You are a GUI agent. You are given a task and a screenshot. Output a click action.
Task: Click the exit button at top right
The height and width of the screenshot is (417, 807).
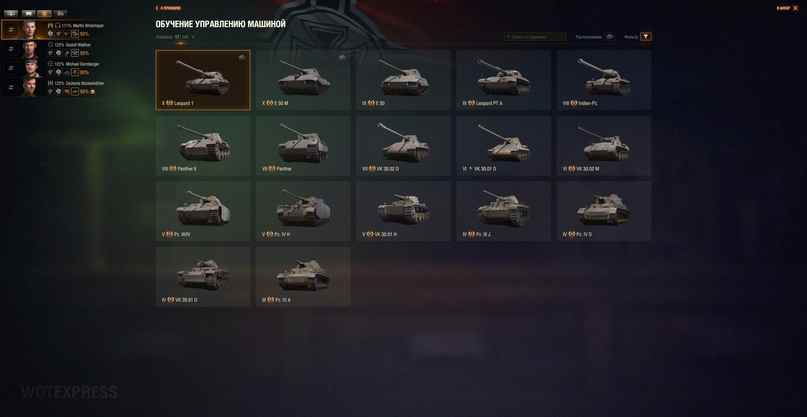click(787, 8)
